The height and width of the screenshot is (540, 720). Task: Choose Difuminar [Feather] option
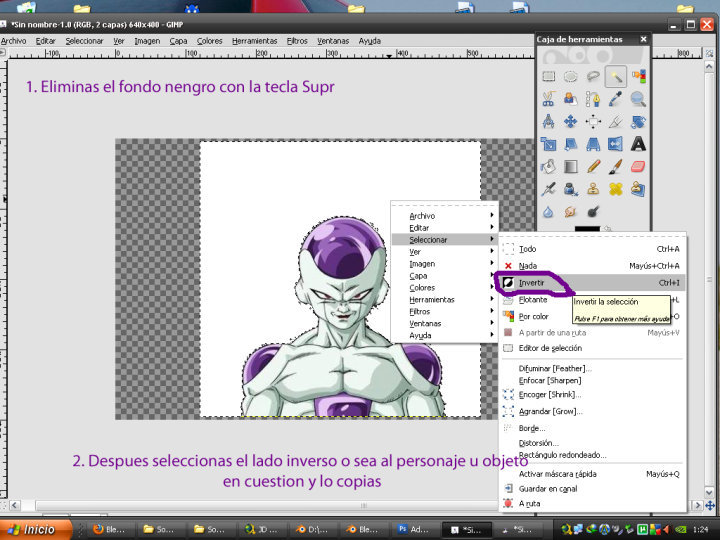592,368
